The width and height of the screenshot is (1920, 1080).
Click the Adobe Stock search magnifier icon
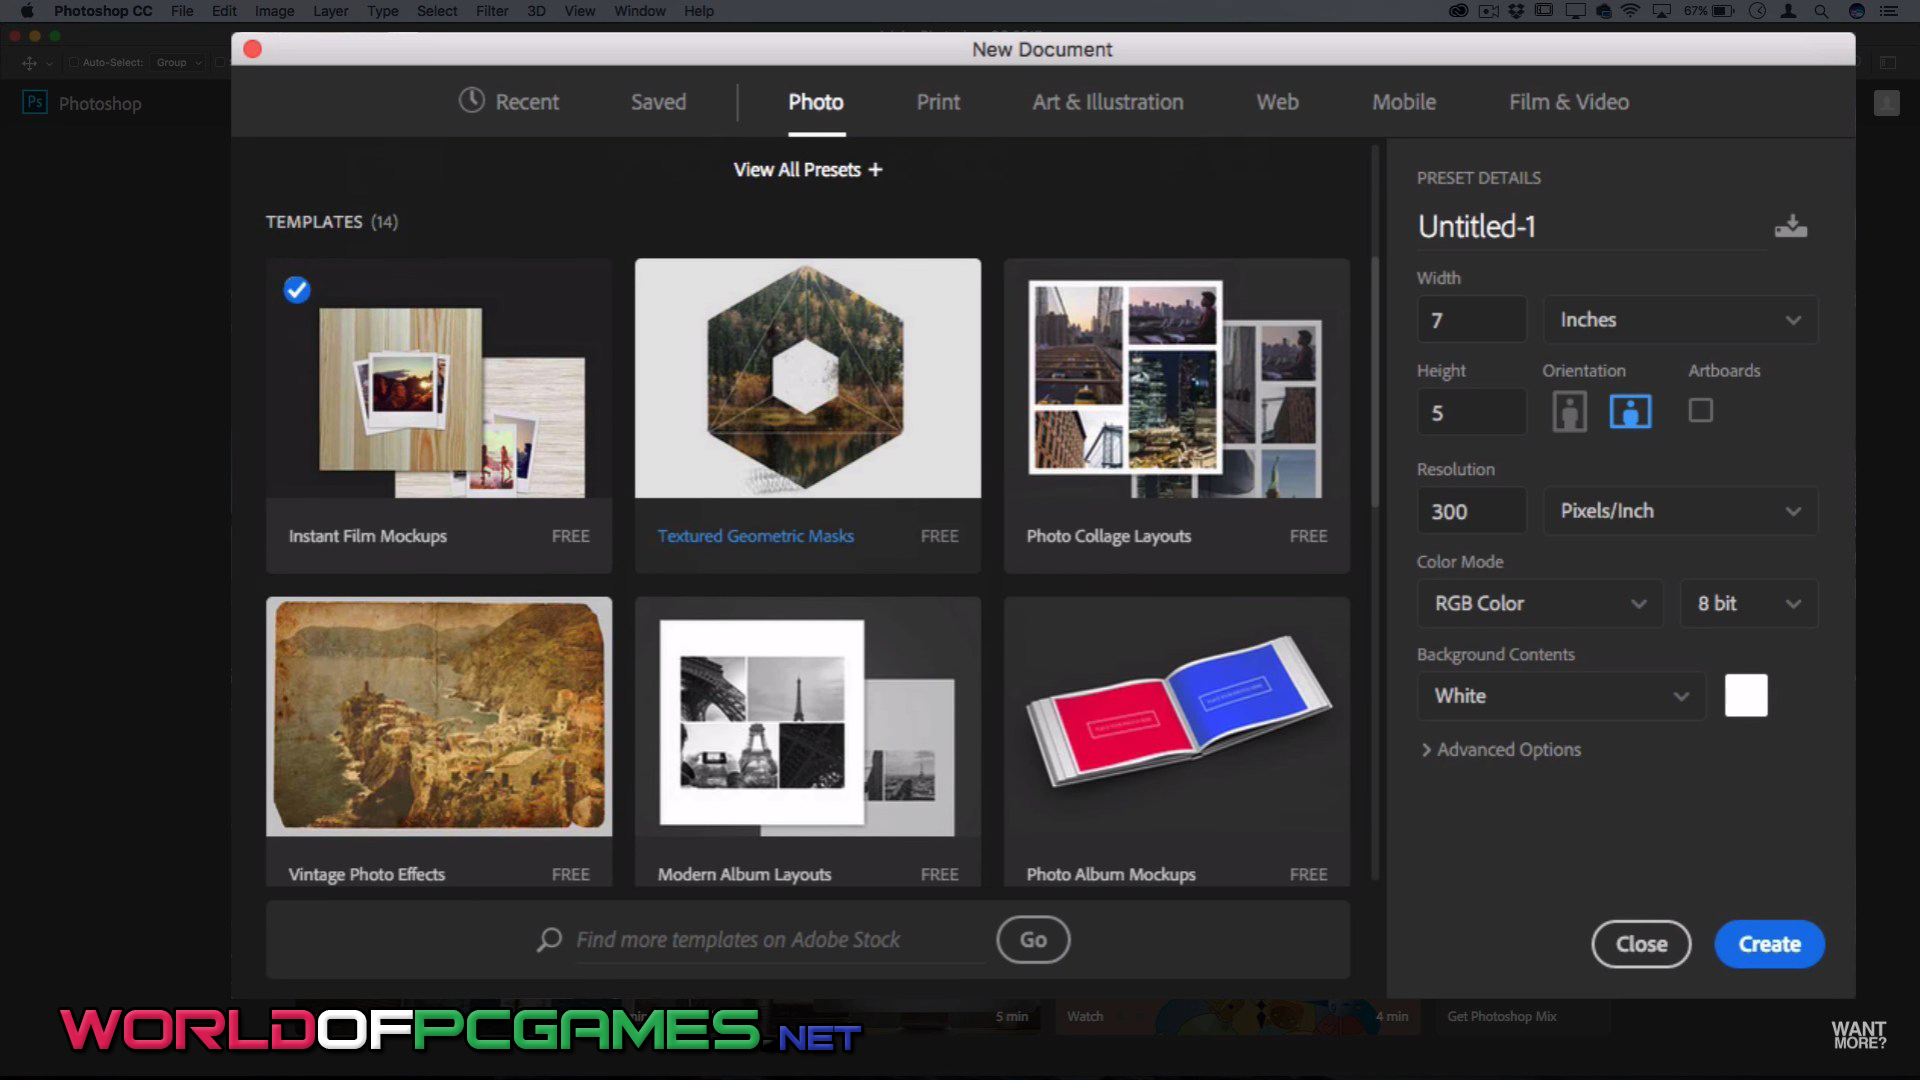[x=549, y=939]
